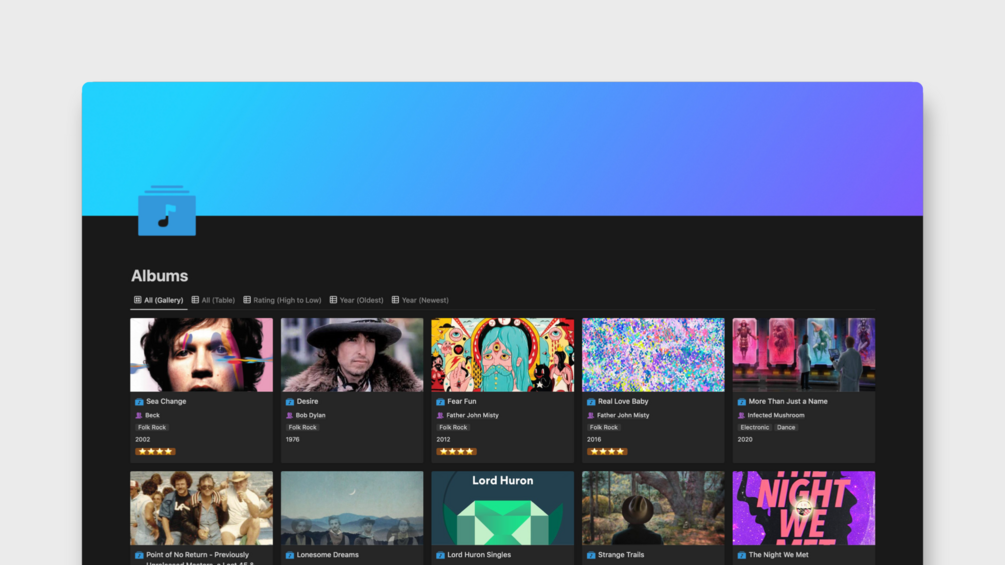Open the Bob Dylan artist link
The image size is (1005, 565).
[x=311, y=415]
